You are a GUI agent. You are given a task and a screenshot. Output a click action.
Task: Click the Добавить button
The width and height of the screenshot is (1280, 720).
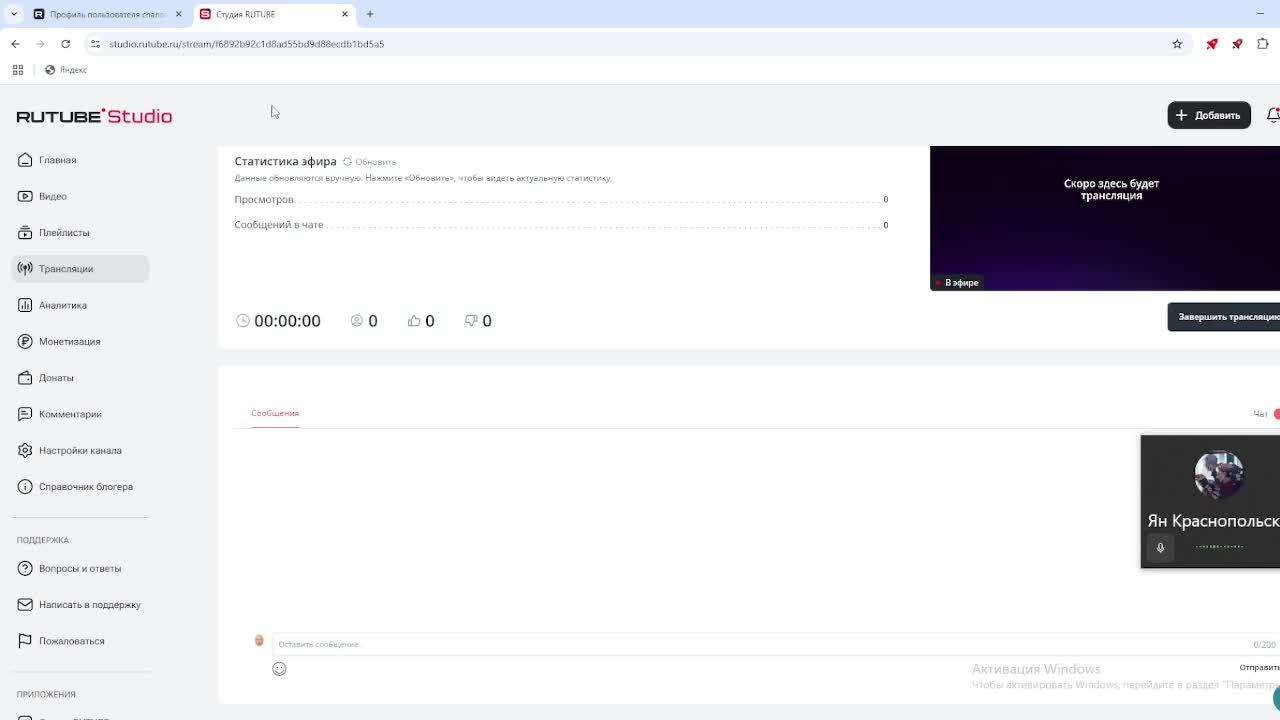coord(1209,115)
